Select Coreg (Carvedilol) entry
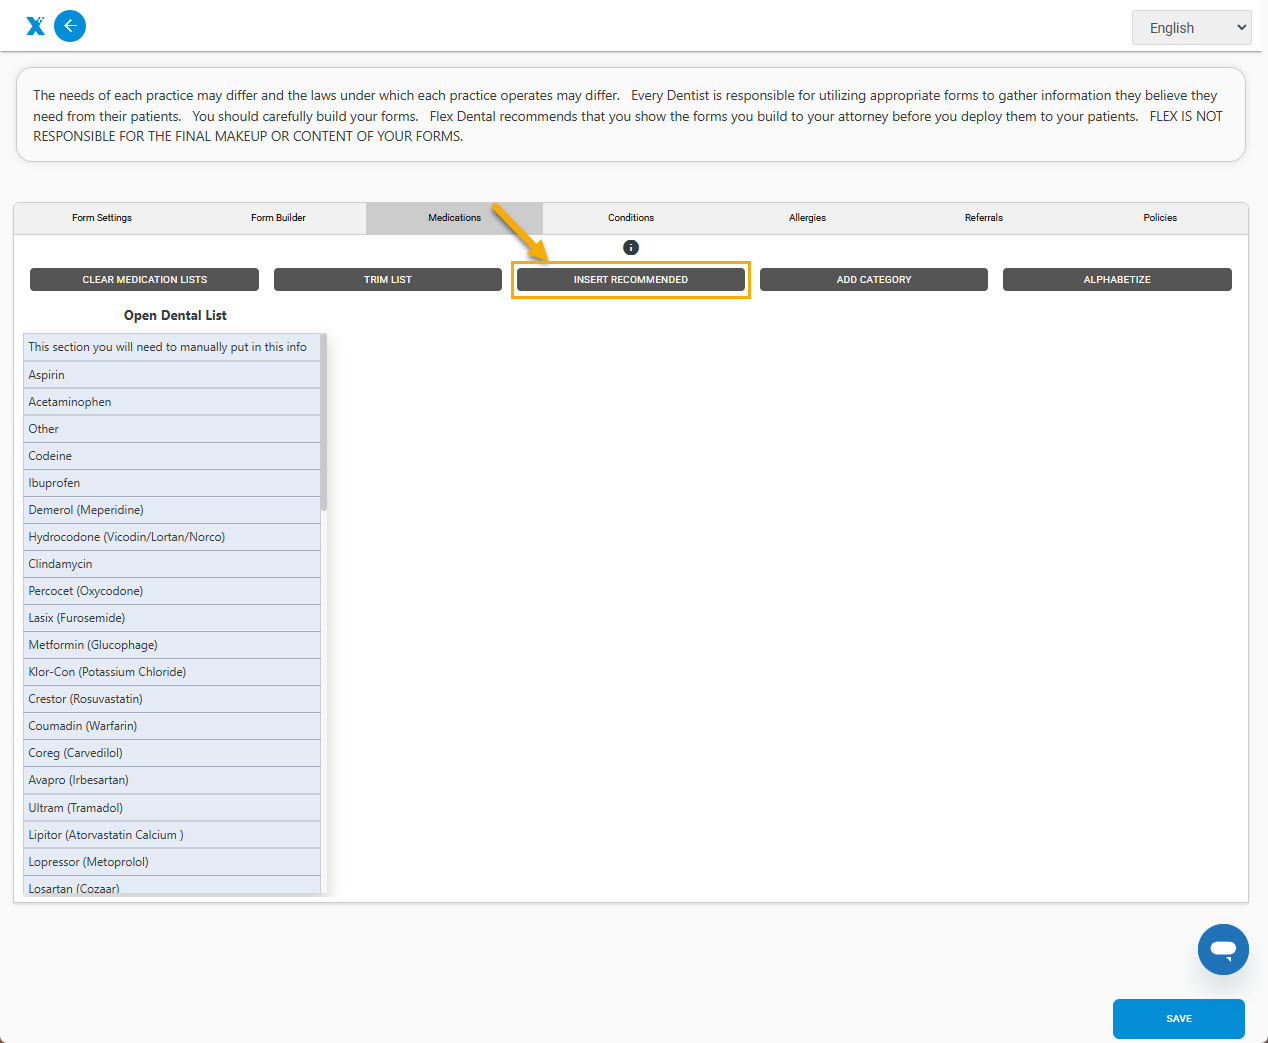 (x=172, y=753)
